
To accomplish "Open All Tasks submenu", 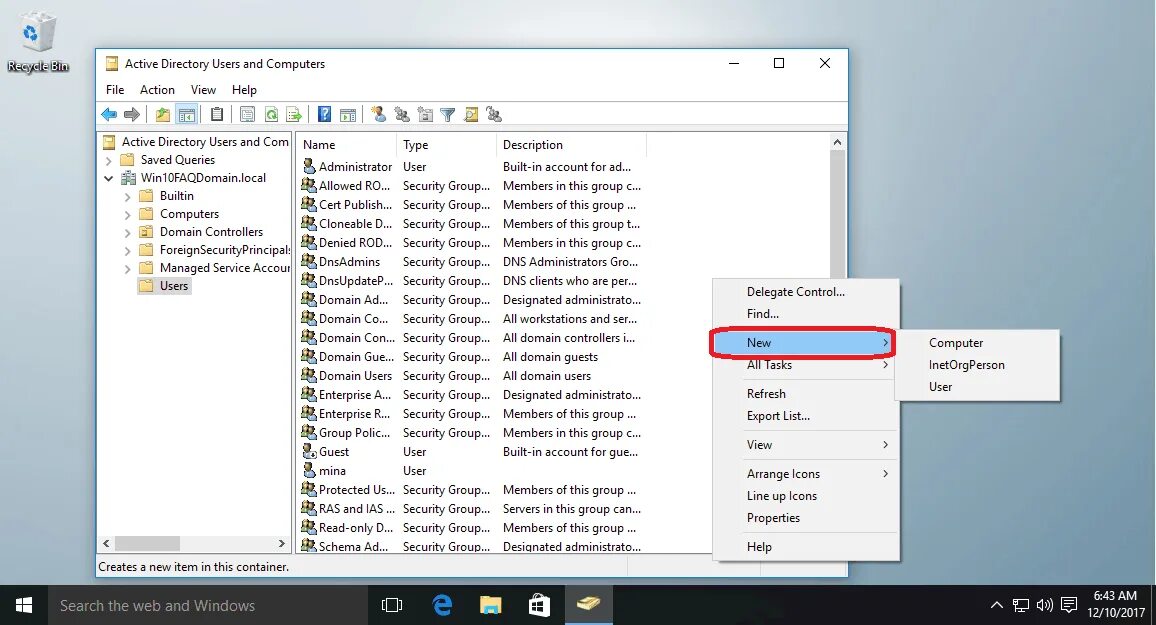I will [x=806, y=365].
